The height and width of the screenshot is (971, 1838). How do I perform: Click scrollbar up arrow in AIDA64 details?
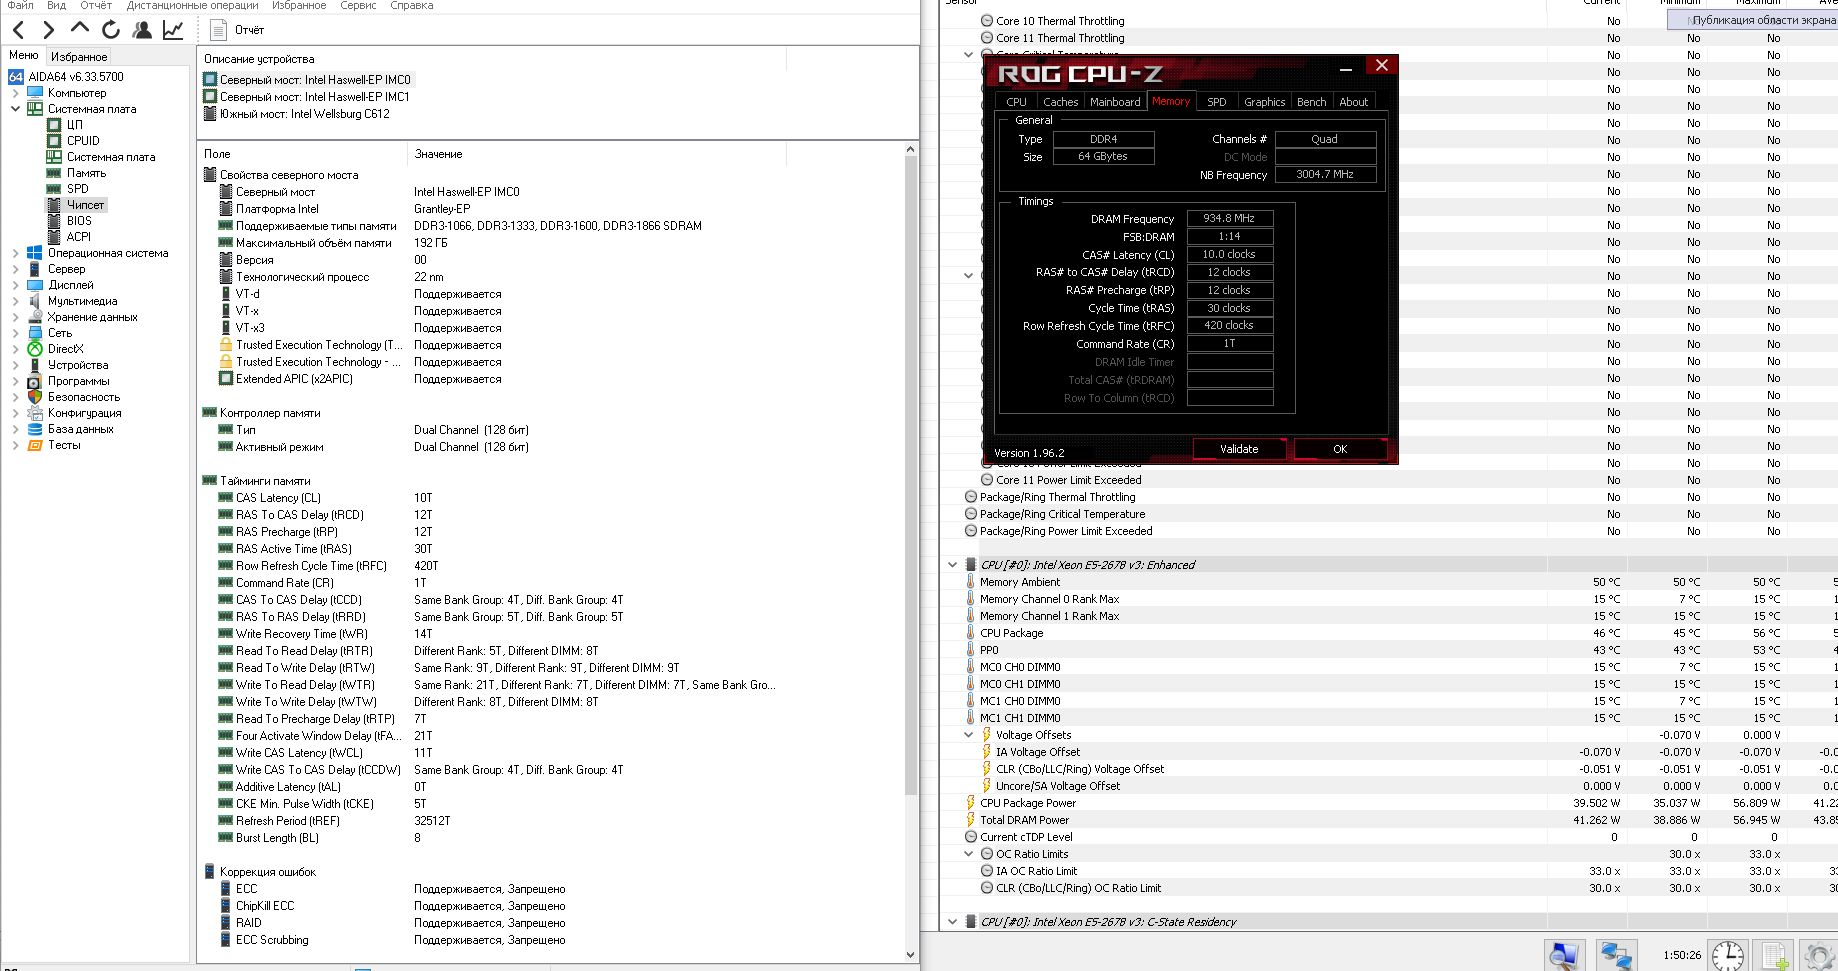(x=910, y=150)
